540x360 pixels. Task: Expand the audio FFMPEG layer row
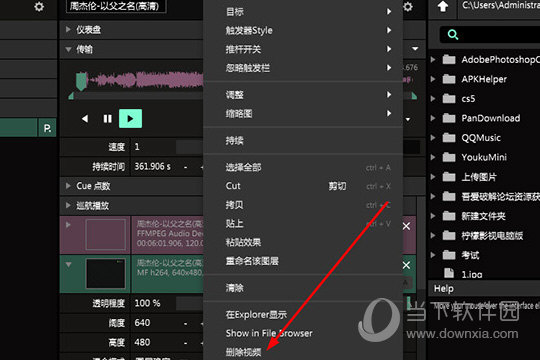pos(68,225)
